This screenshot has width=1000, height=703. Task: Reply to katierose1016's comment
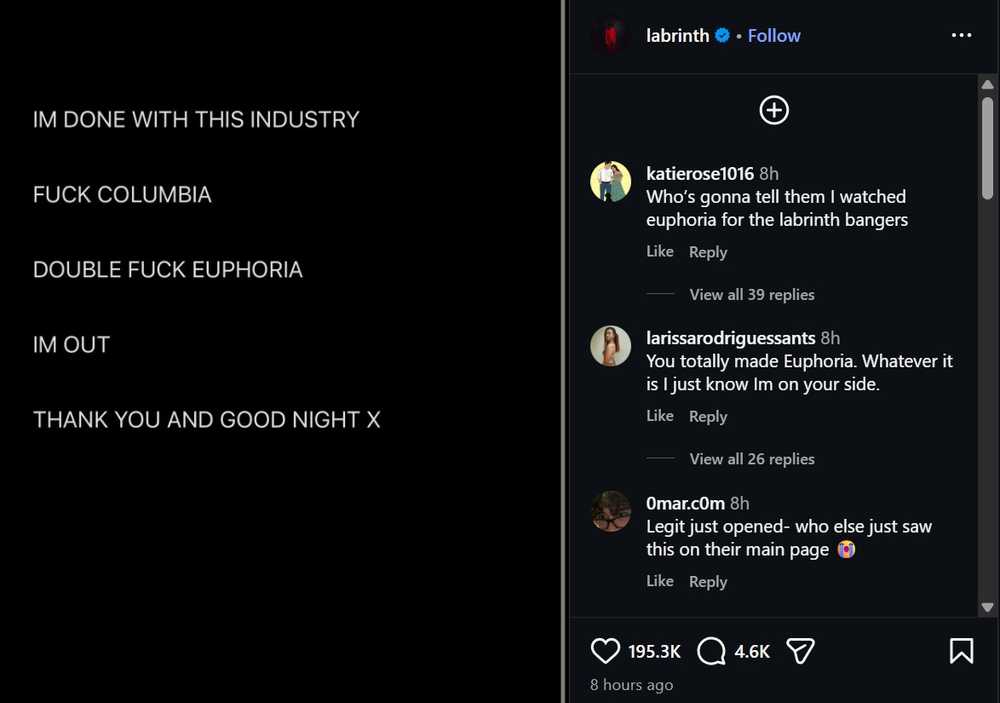[708, 252]
